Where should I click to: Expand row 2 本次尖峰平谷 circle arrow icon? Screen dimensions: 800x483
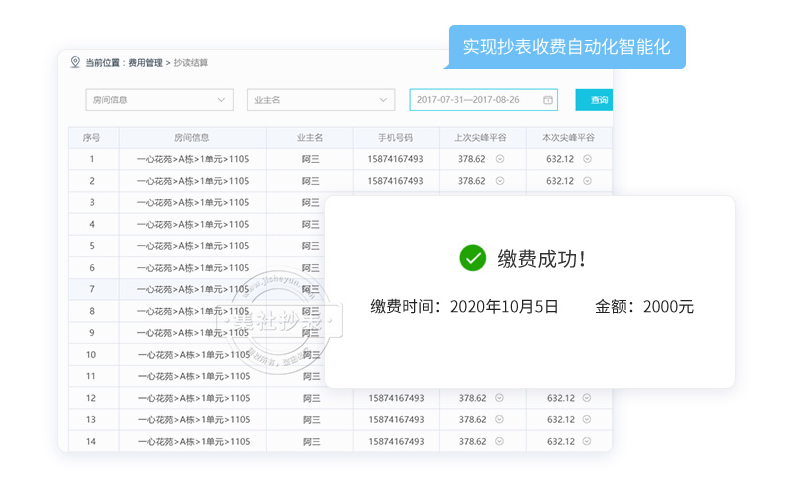pos(587,181)
